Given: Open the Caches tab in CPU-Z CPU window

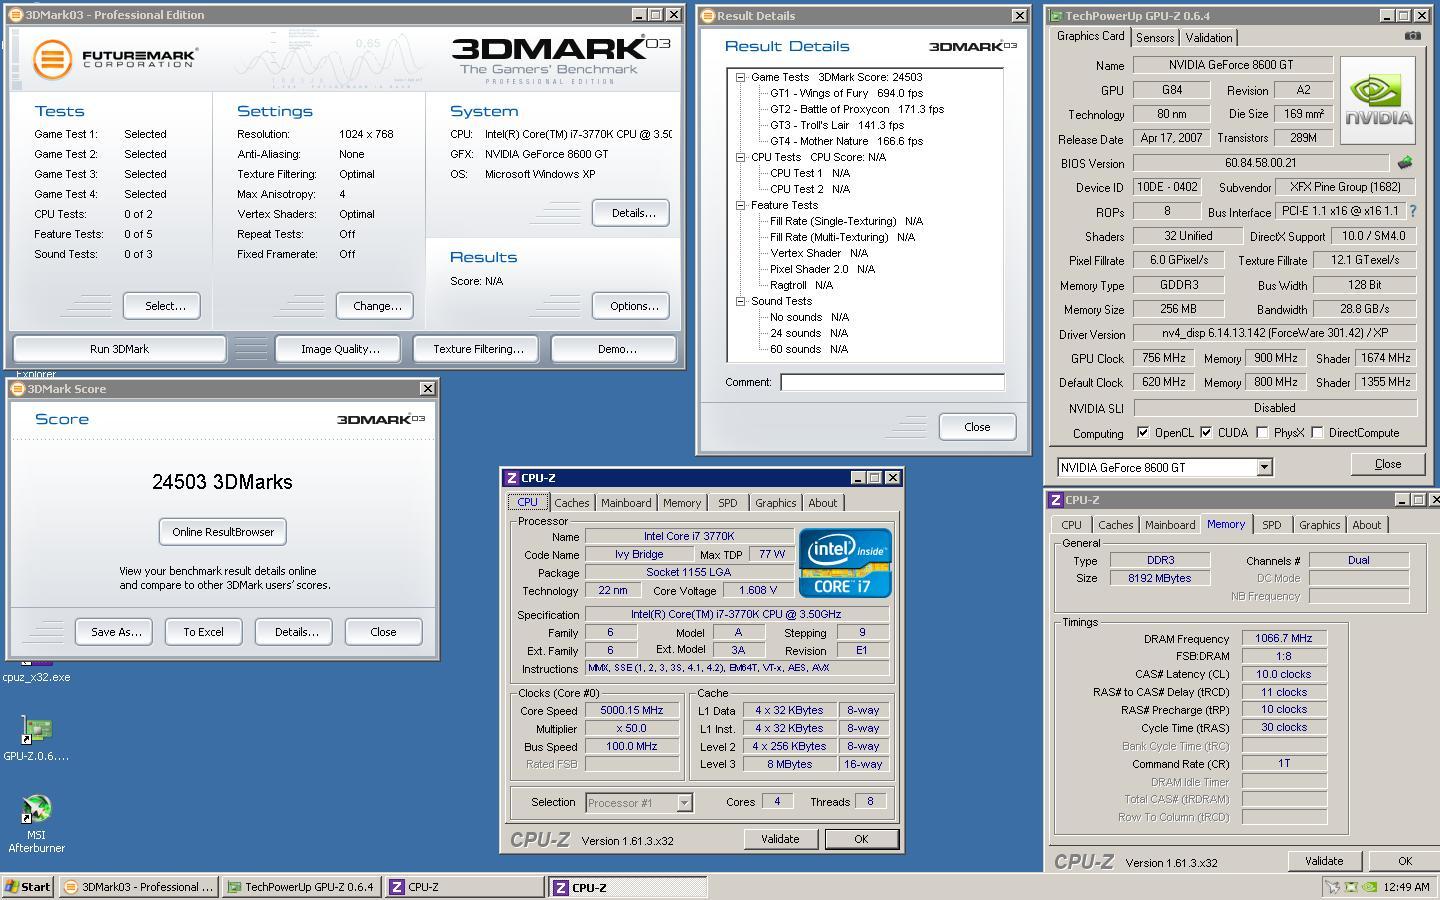Looking at the screenshot, I should [571, 503].
